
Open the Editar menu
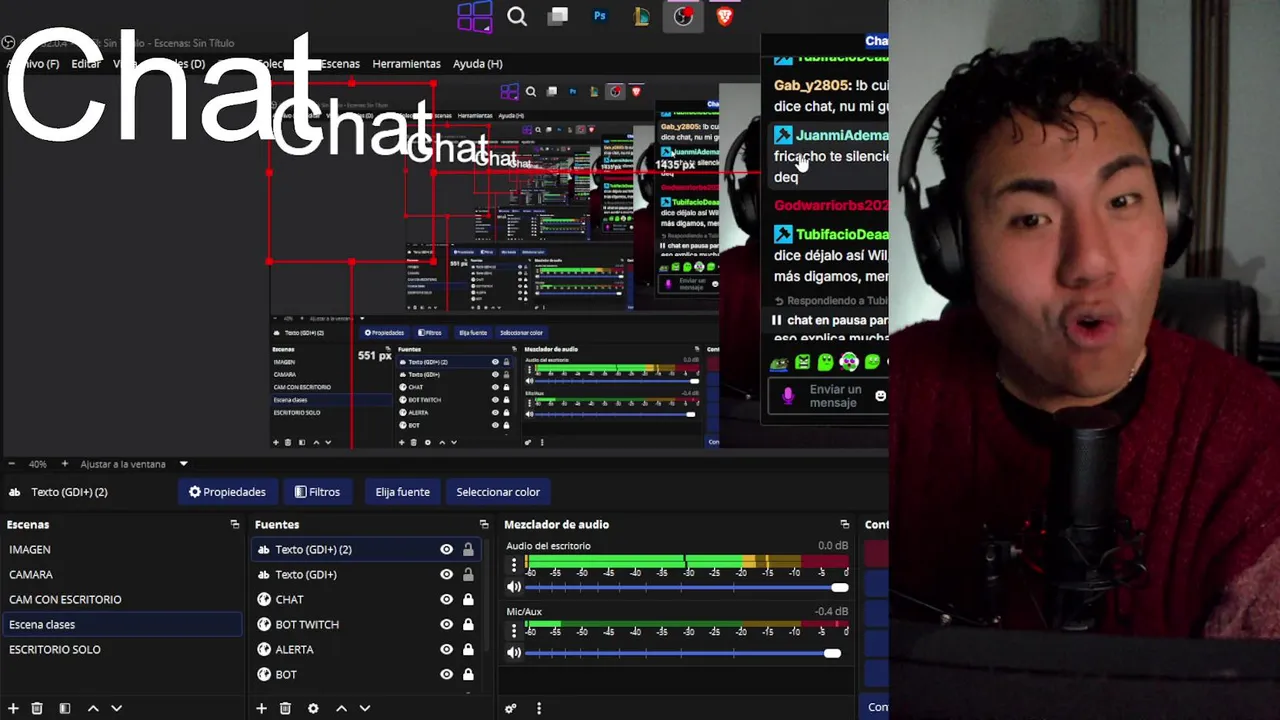86,64
